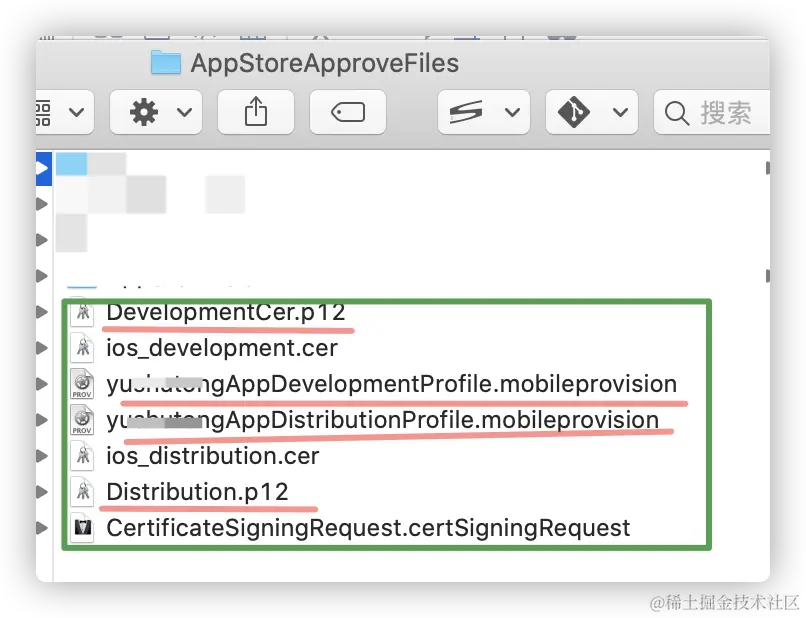Open the Git diamond toolbar dropdown
The width and height of the screenshot is (806, 618).
[592, 112]
